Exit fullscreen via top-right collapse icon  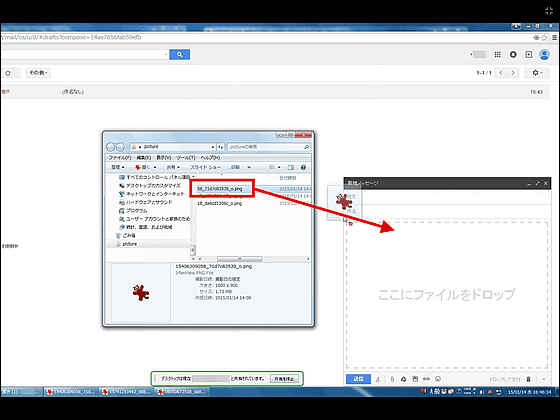click(549, 11)
